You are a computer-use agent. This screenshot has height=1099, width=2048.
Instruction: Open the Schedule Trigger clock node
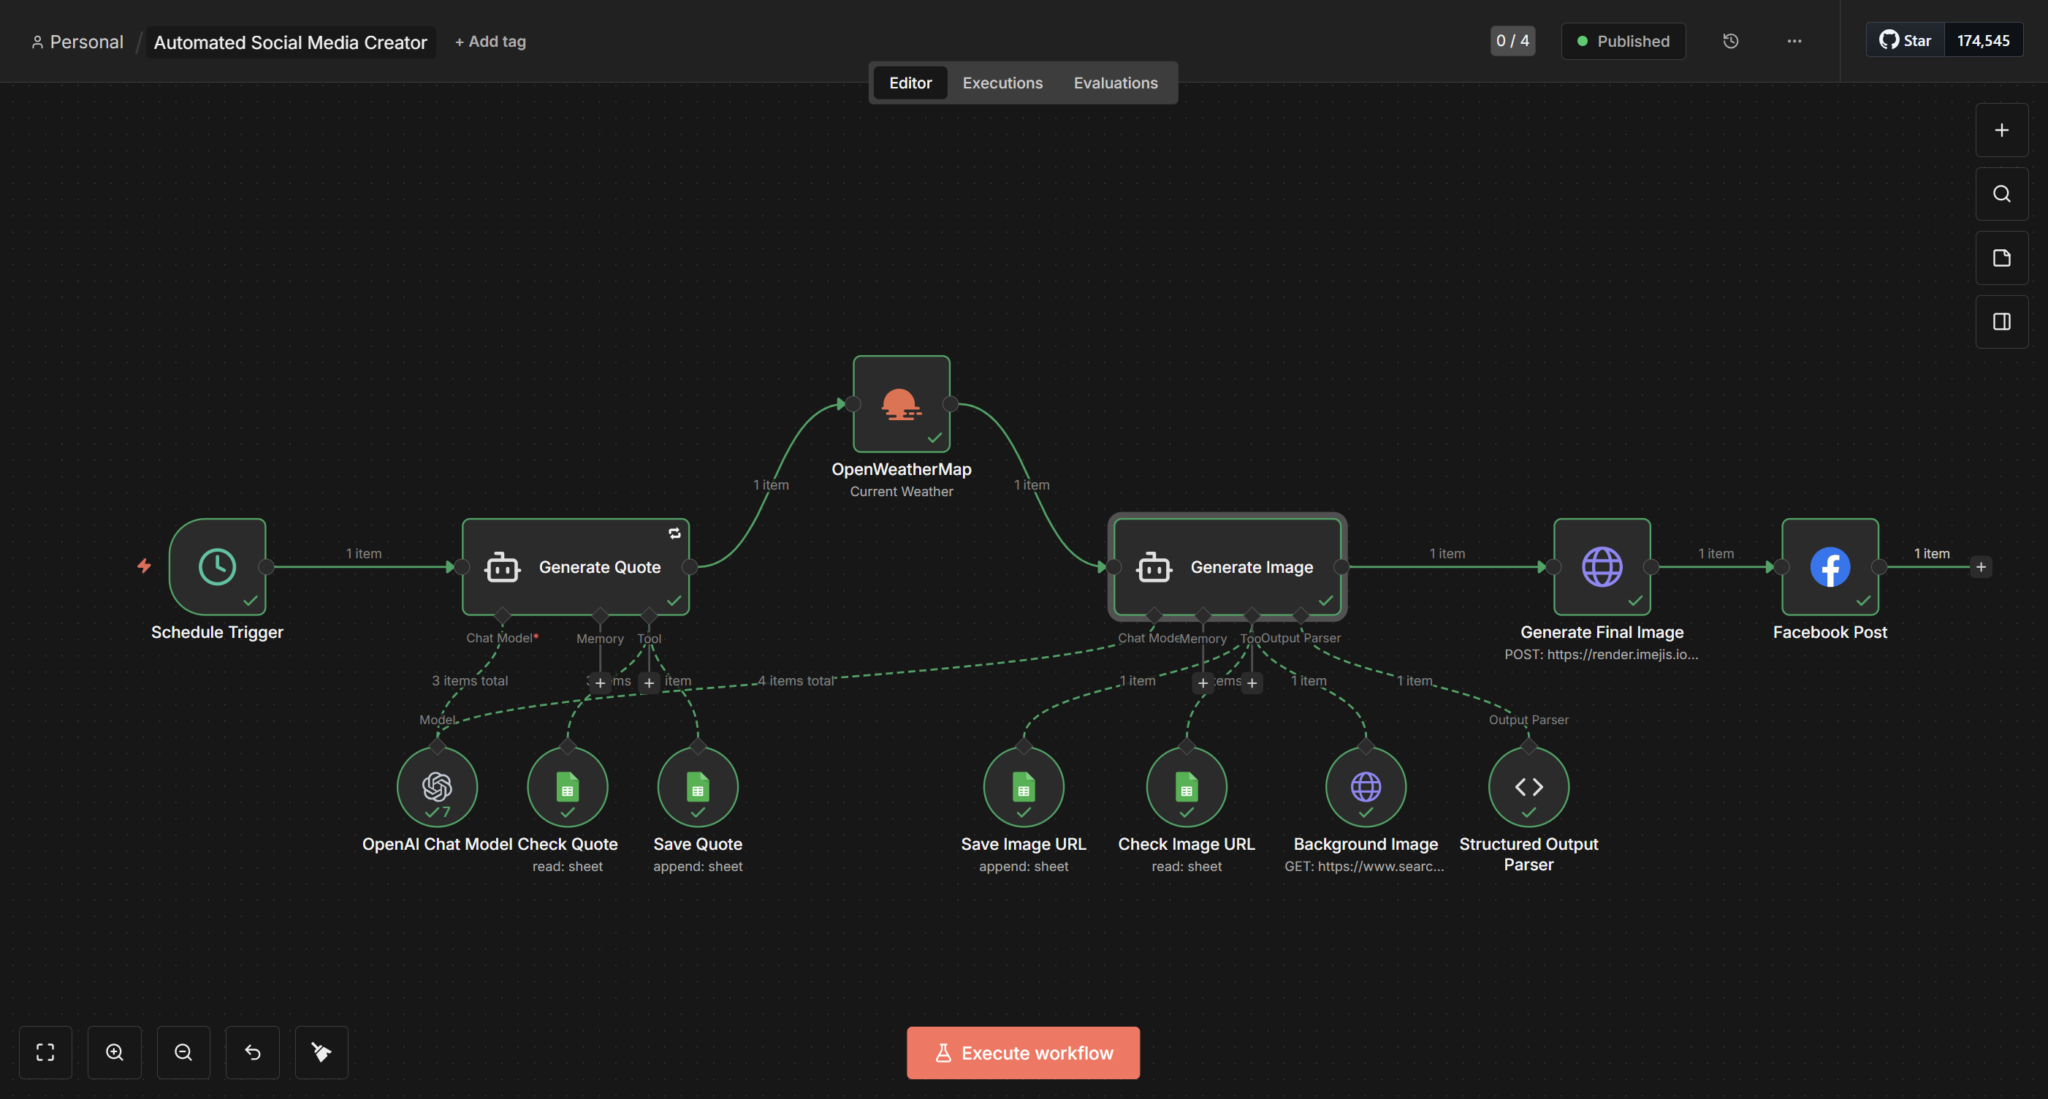217,566
